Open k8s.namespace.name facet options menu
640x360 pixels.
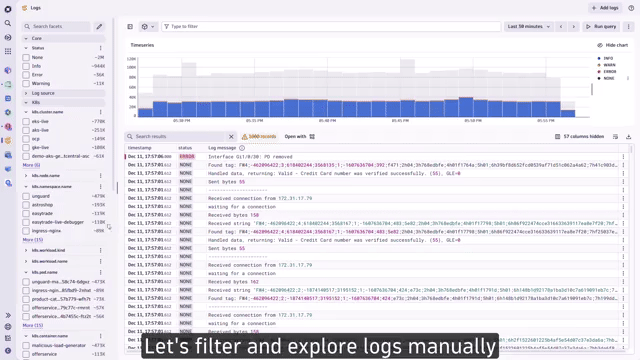click(100, 187)
